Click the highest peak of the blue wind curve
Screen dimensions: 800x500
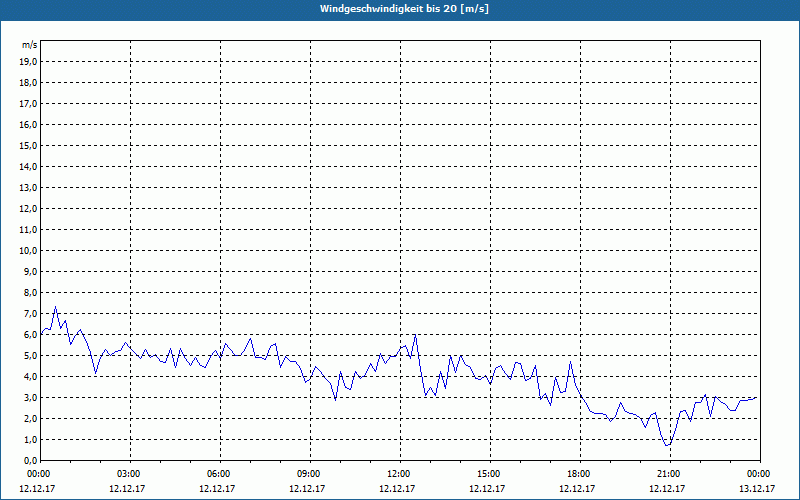[56, 307]
